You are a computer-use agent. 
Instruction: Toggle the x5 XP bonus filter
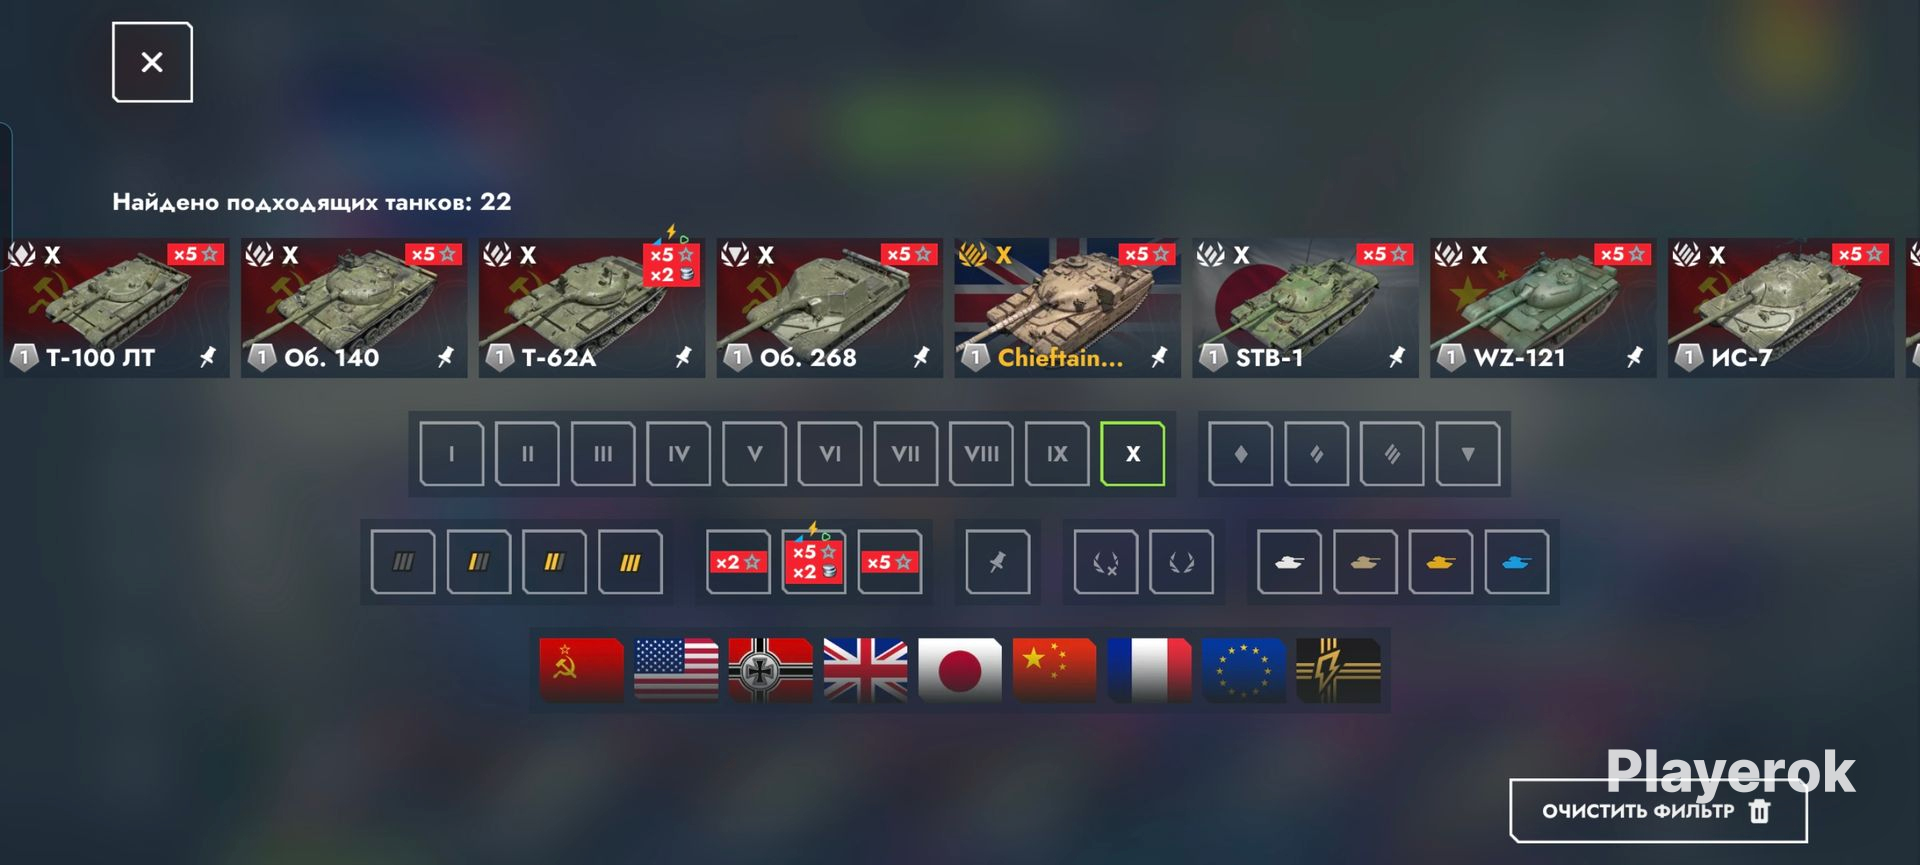[x=889, y=562]
